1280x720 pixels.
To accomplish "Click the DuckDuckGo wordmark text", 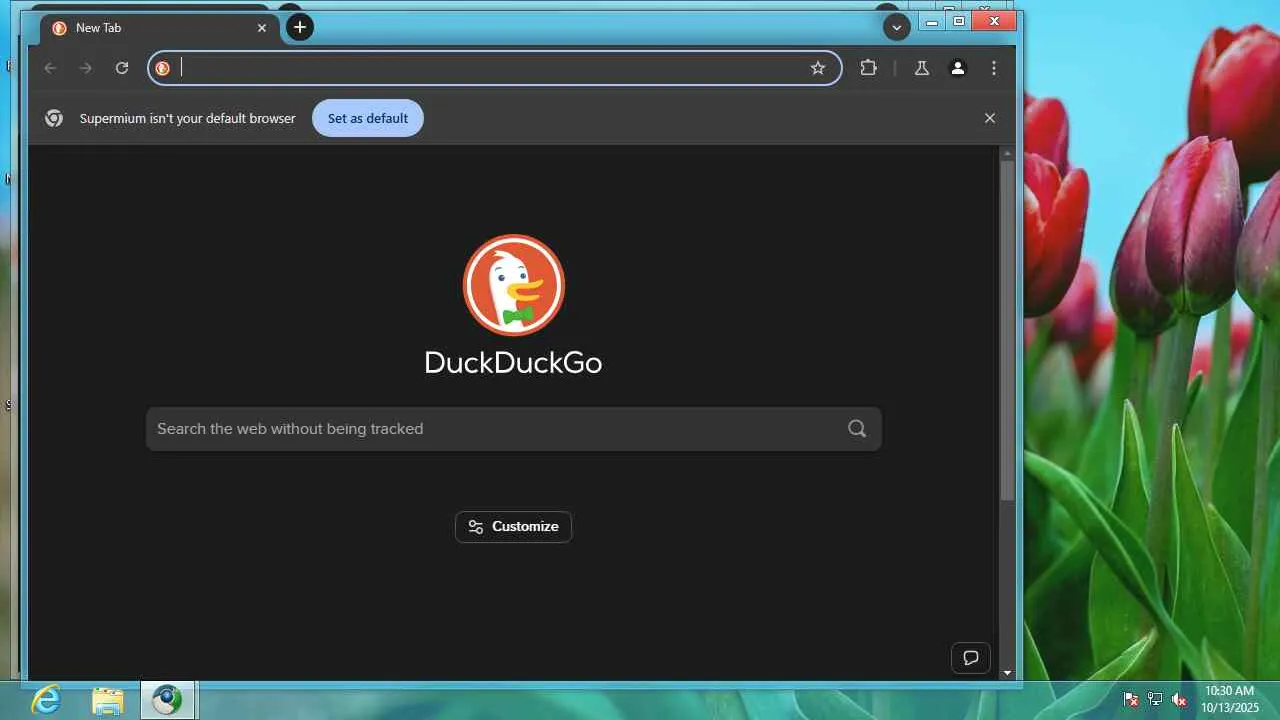I will 514,362.
